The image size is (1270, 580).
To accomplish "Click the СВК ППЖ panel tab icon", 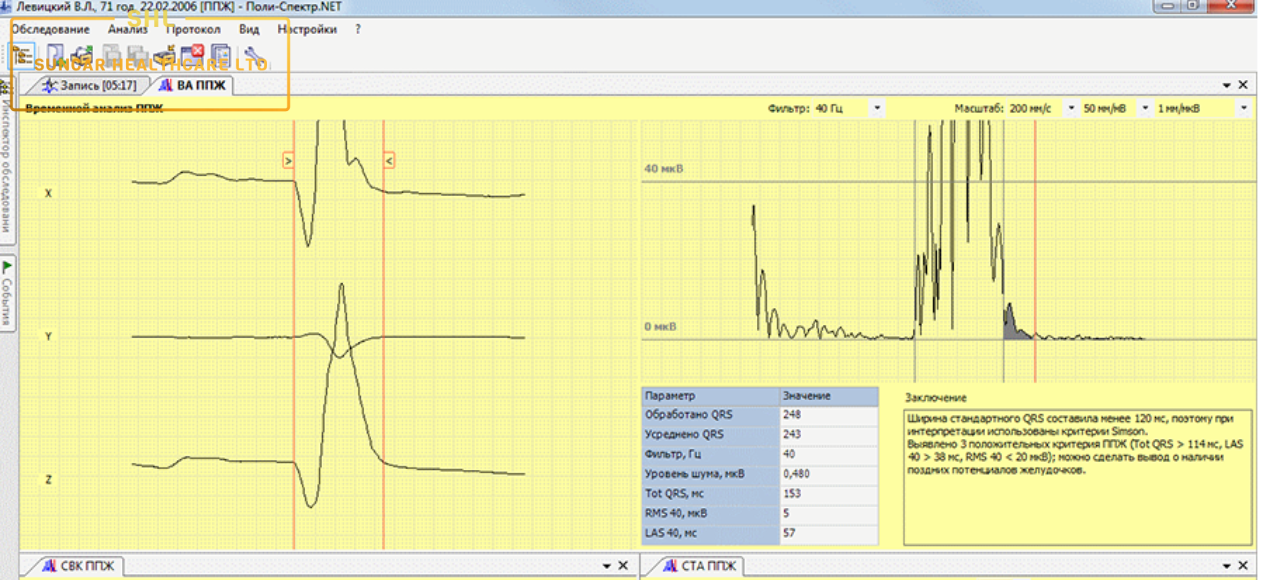I will 49,567.
